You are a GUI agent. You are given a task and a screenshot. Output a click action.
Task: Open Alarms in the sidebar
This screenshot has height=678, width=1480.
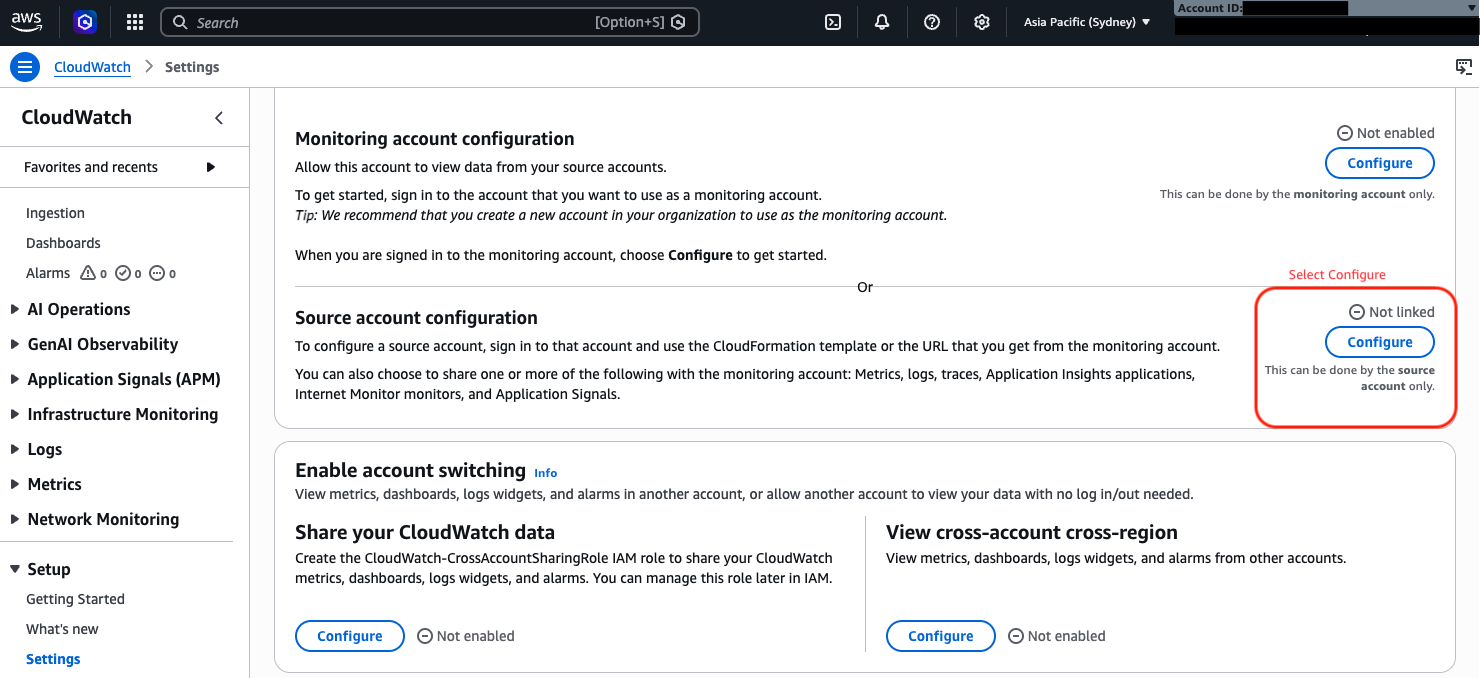click(x=48, y=273)
